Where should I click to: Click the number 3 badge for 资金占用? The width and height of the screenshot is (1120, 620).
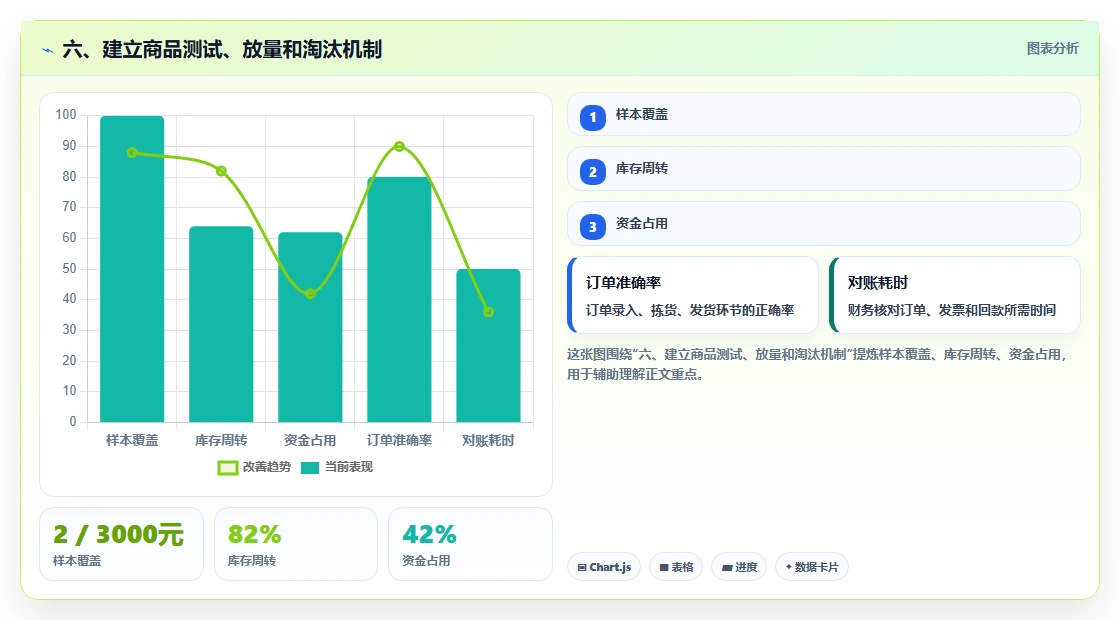pyautogui.click(x=592, y=226)
